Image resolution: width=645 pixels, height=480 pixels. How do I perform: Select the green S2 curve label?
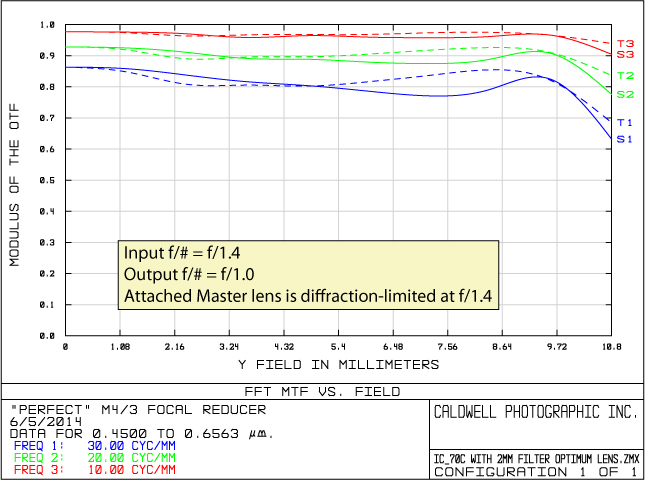coord(625,94)
